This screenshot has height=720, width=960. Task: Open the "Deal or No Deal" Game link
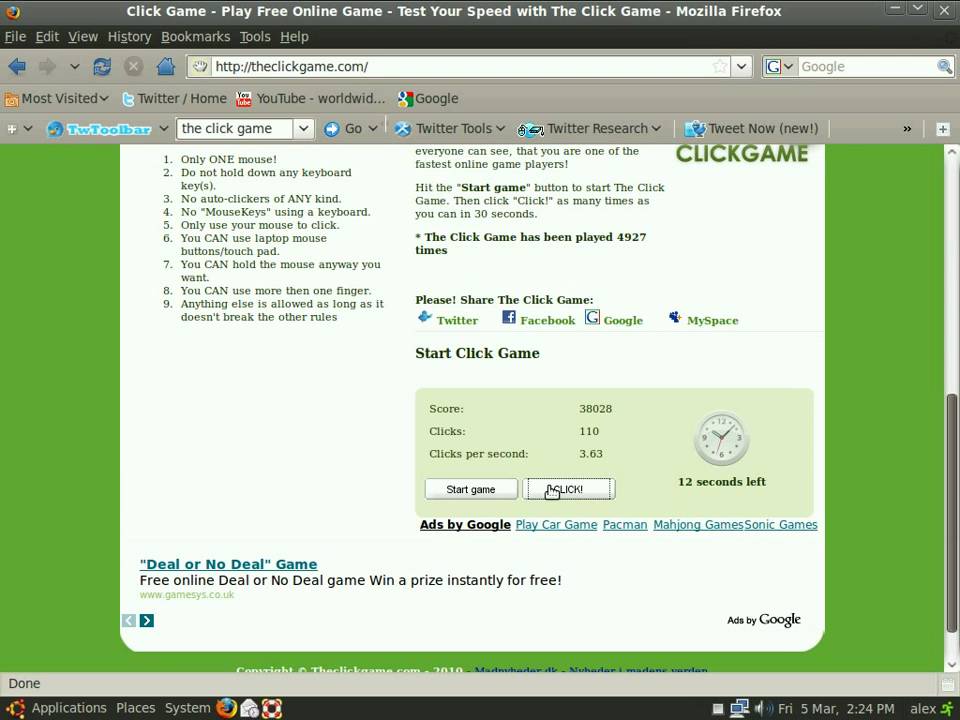click(228, 564)
